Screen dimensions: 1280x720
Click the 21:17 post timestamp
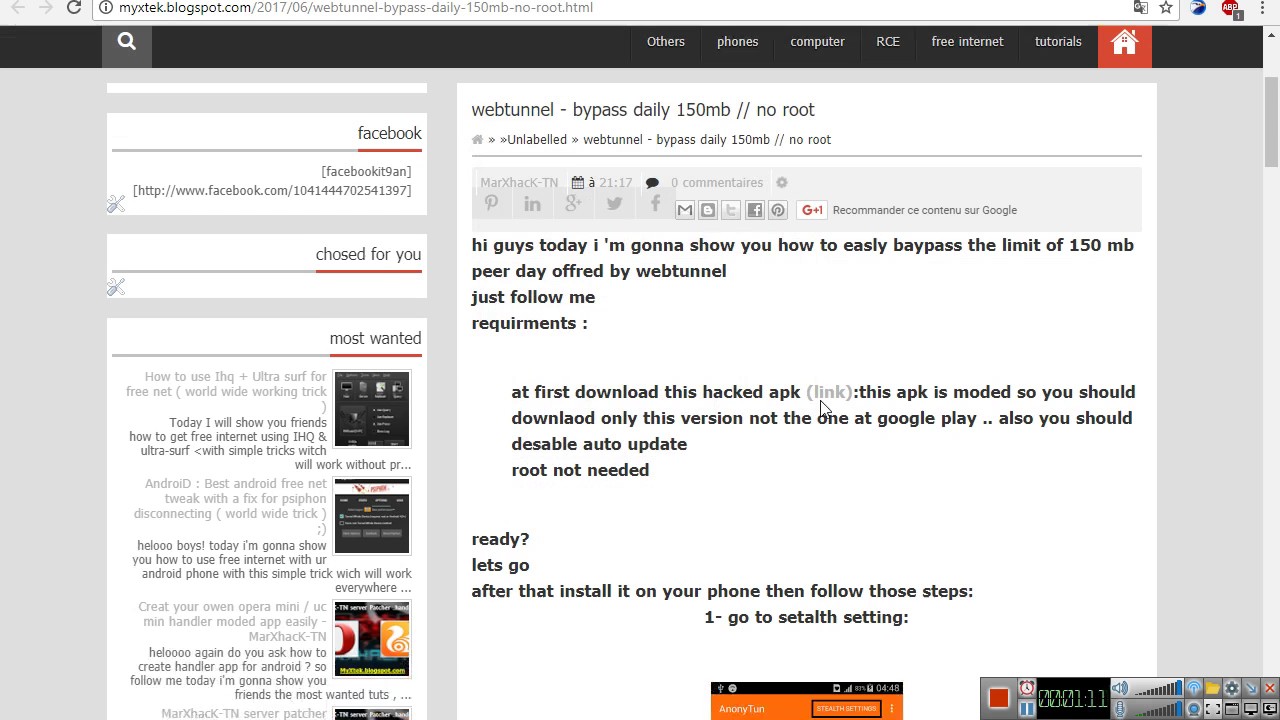point(616,183)
